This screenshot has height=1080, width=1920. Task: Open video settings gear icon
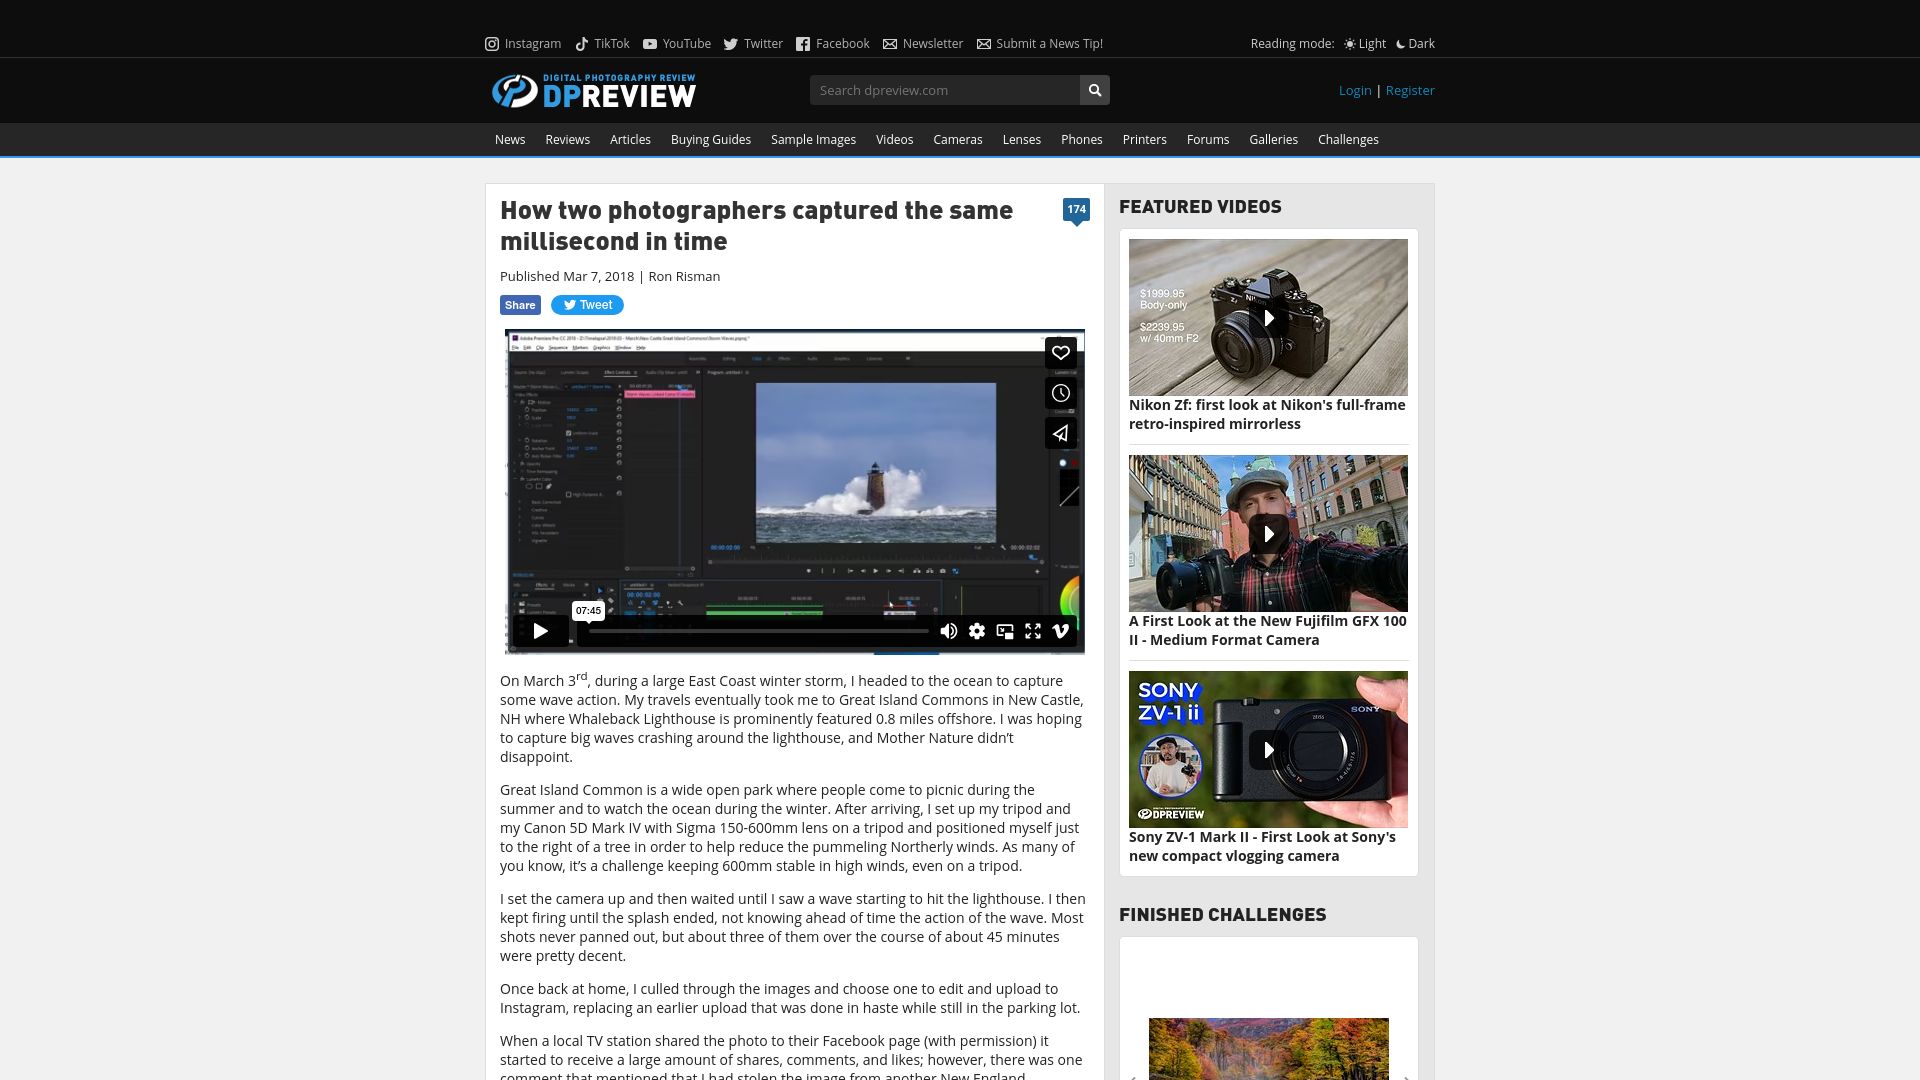click(x=977, y=631)
